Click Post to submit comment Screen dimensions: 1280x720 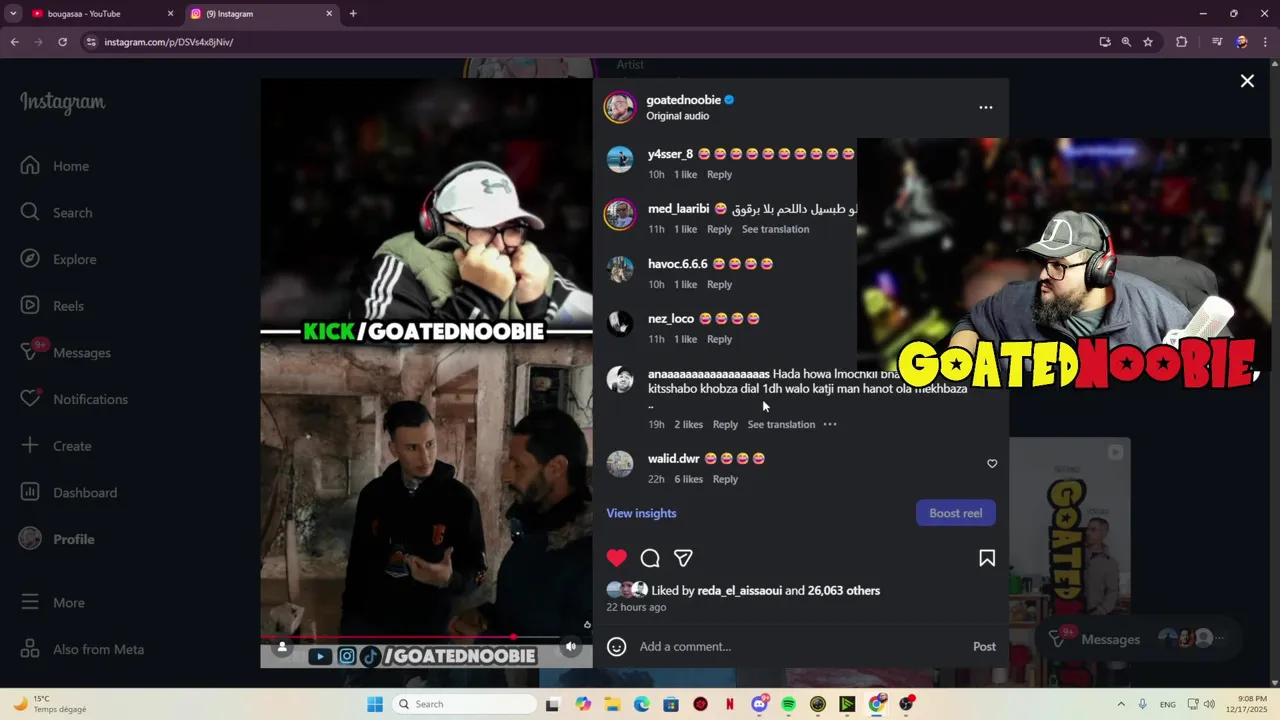tap(984, 647)
